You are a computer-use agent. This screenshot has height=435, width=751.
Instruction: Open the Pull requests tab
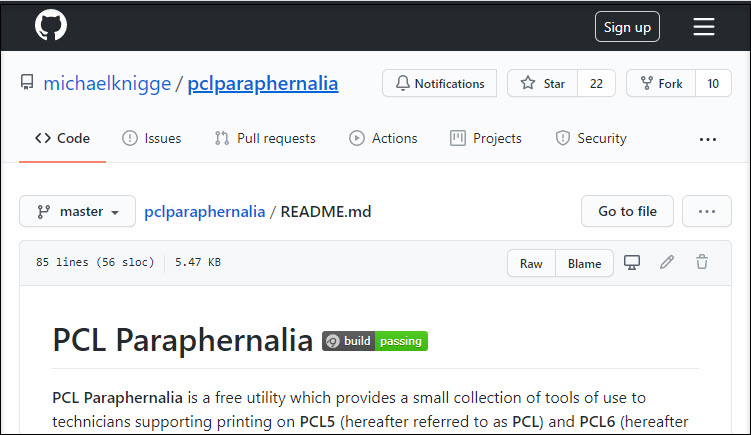(265, 138)
